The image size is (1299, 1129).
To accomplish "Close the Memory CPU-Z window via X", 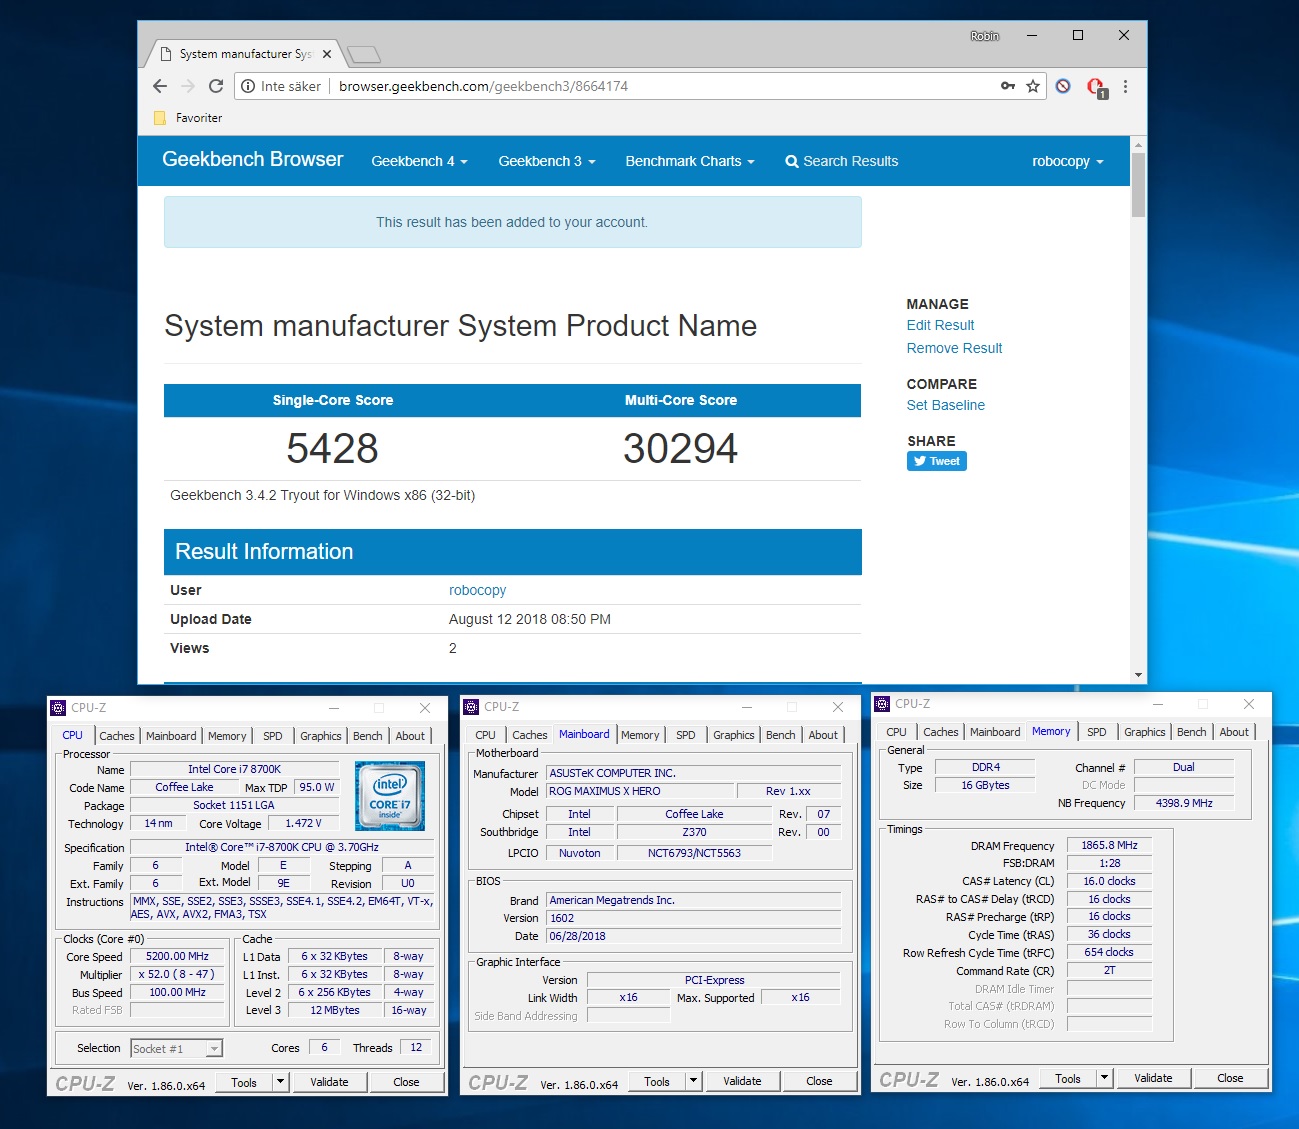I will (x=1248, y=704).
